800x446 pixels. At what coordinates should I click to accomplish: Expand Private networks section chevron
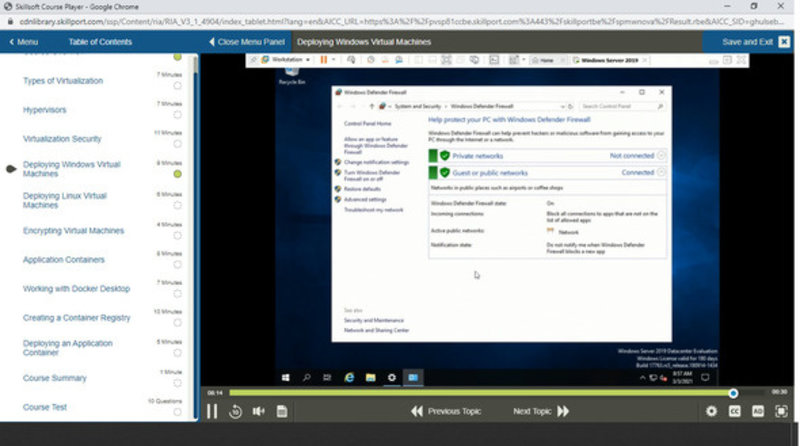[x=661, y=155]
